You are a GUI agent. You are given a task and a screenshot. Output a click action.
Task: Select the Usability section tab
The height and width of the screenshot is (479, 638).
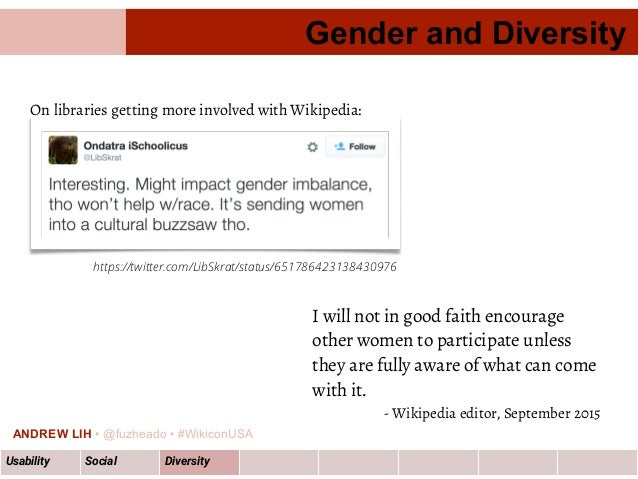click(40, 462)
